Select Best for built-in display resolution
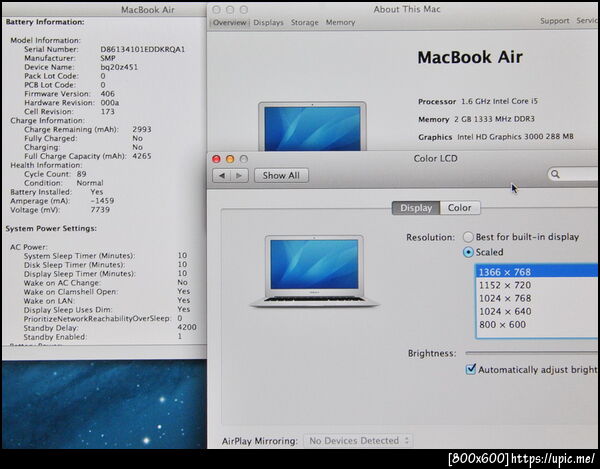 468,237
